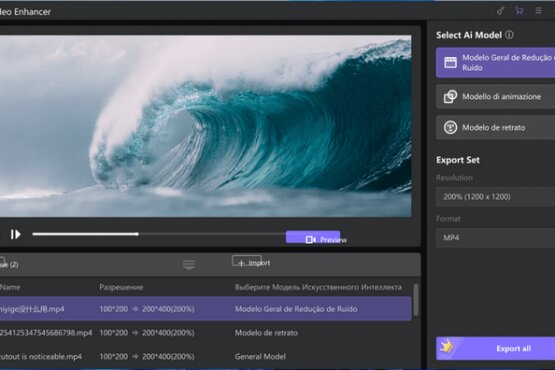The image size is (555, 370).
Task: Select the 'cutout is noticeable.mp4' file row
Action: (x=206, y=356)
